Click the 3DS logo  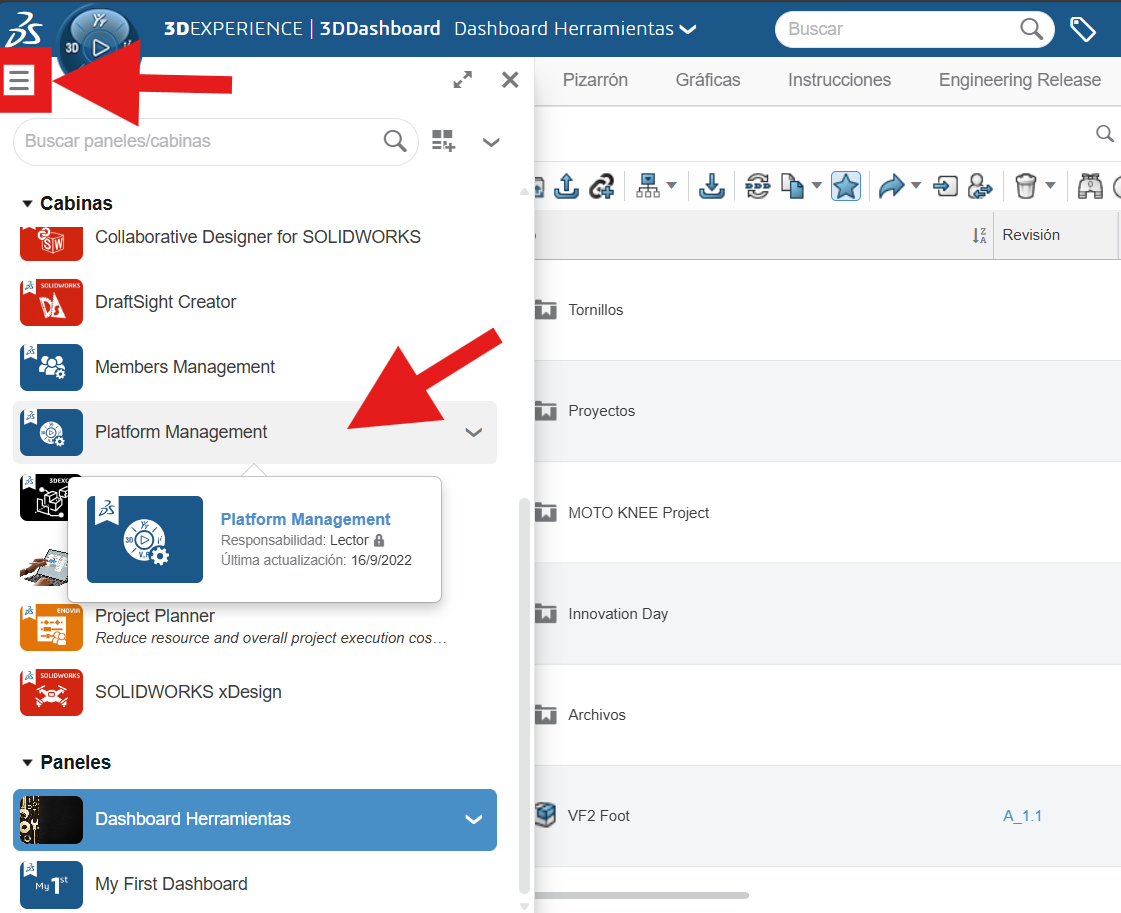(x=24, y=29)
